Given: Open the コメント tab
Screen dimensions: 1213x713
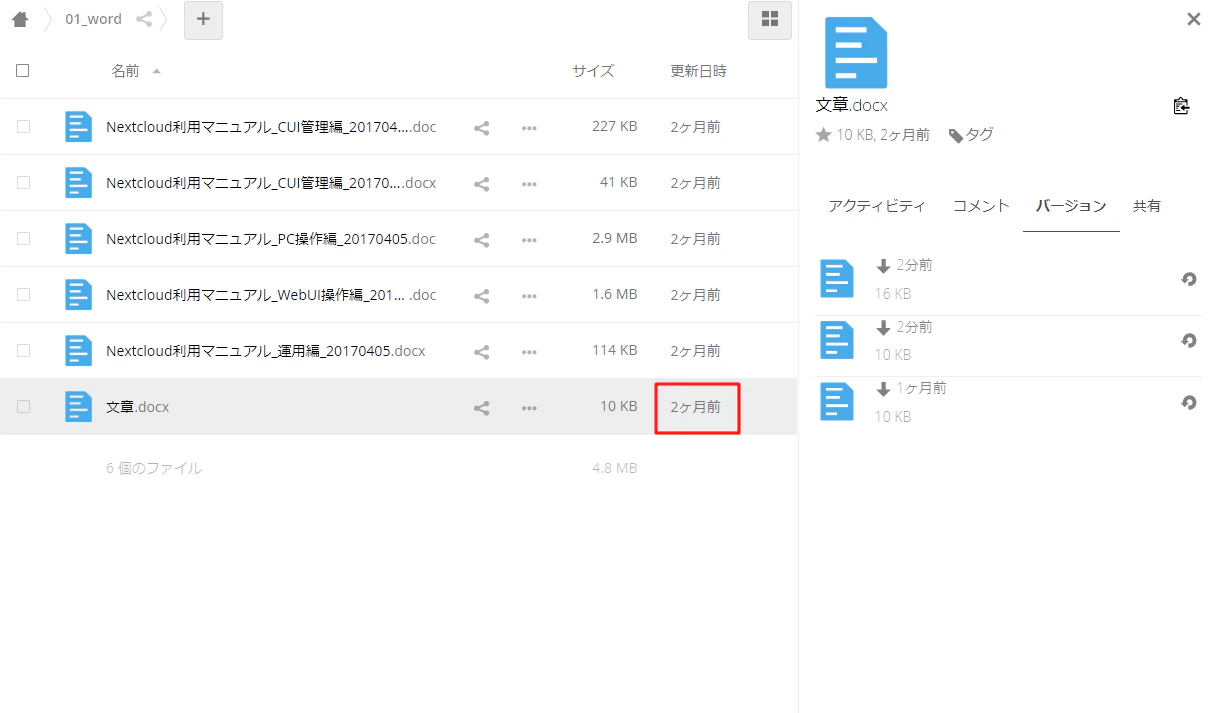Looking at the screenshot, I should tap(981, 206).
